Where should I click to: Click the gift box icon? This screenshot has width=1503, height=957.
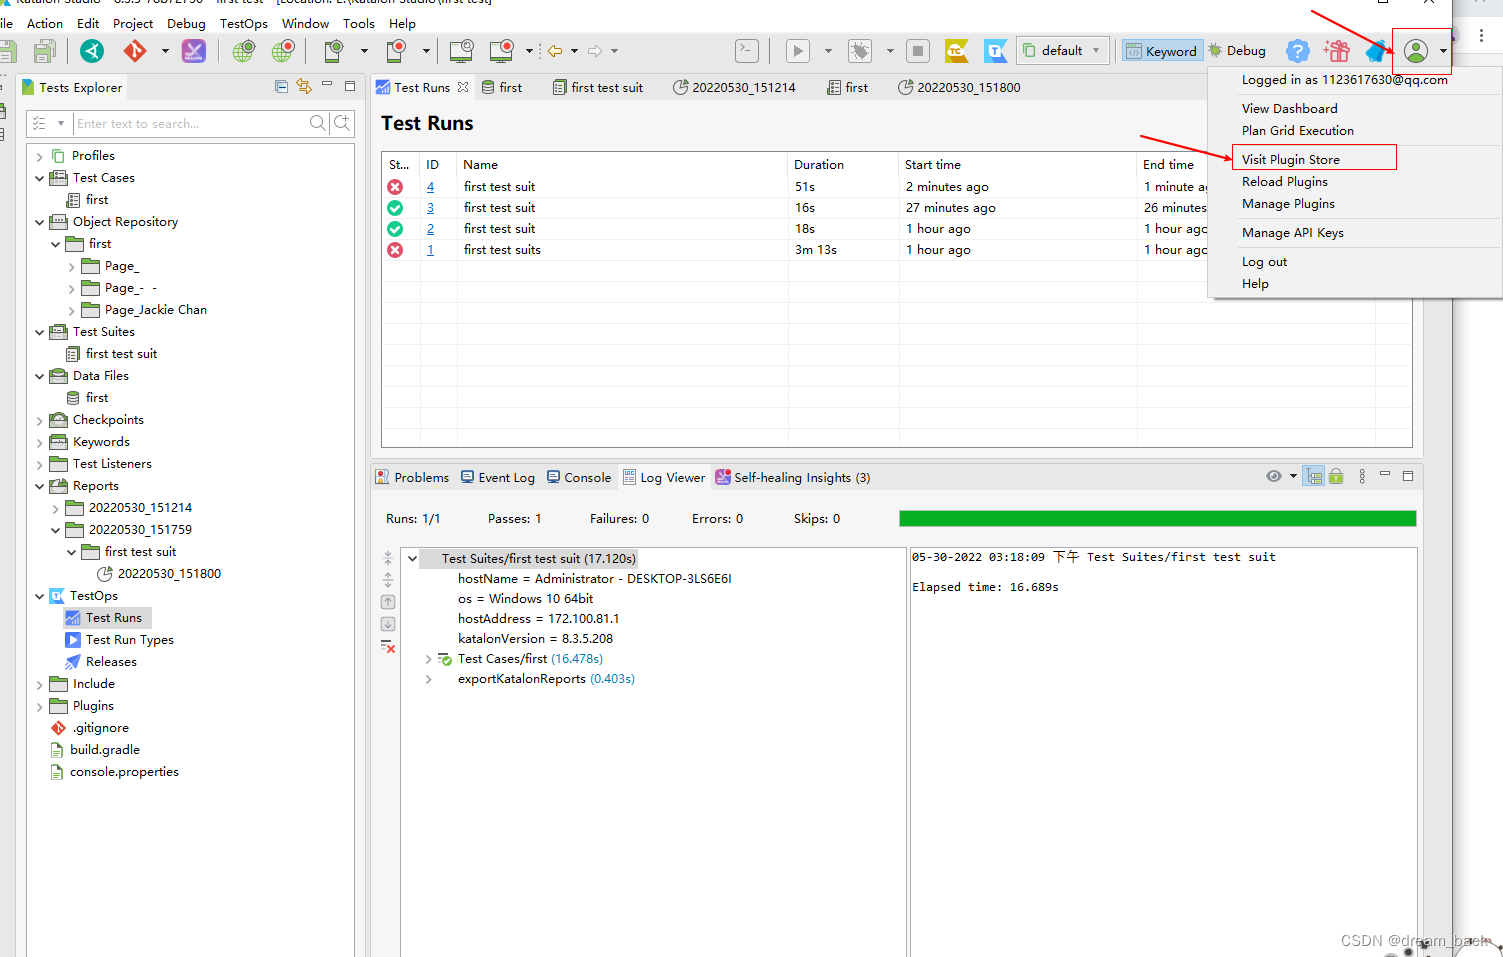(1336, 51)
